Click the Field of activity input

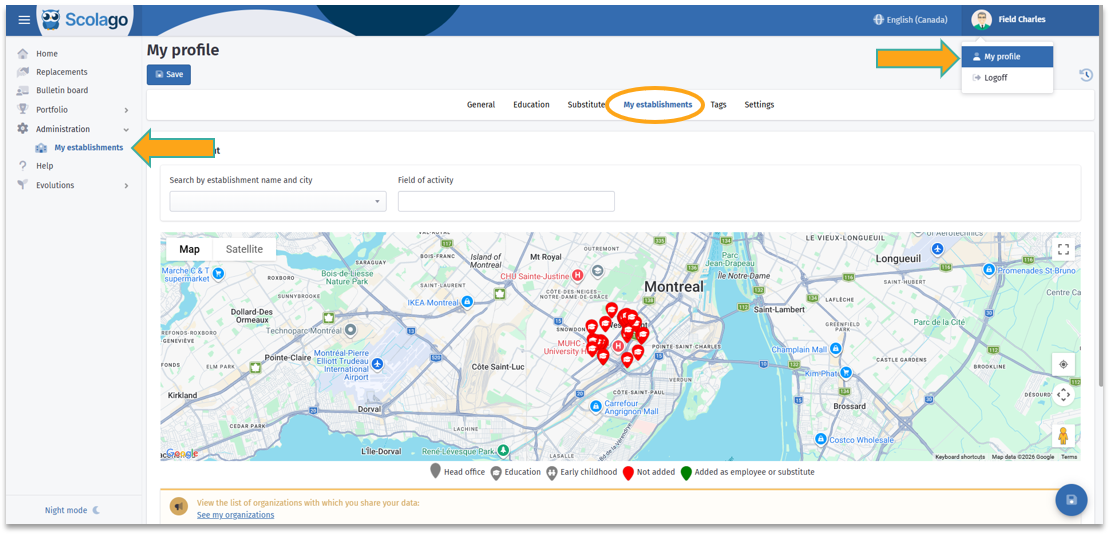(x=506, y=201)
